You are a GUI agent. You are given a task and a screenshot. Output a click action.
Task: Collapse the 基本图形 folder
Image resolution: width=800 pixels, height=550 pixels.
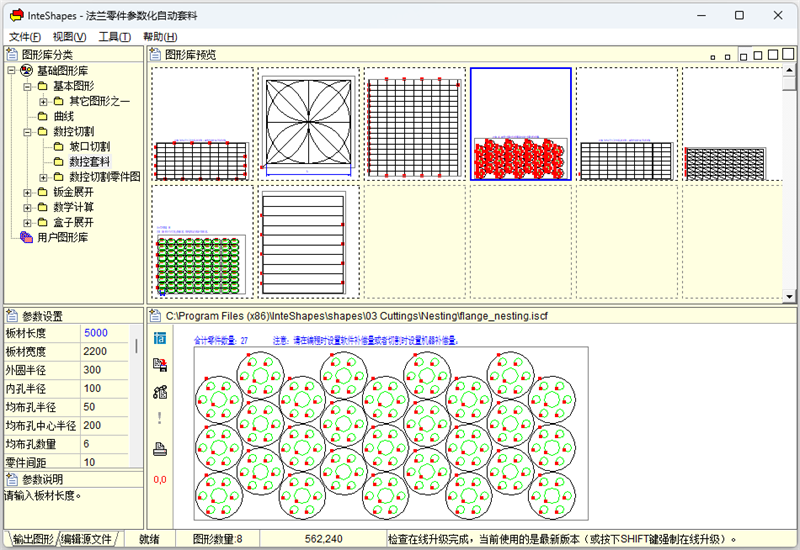click(x=27, y=86)
